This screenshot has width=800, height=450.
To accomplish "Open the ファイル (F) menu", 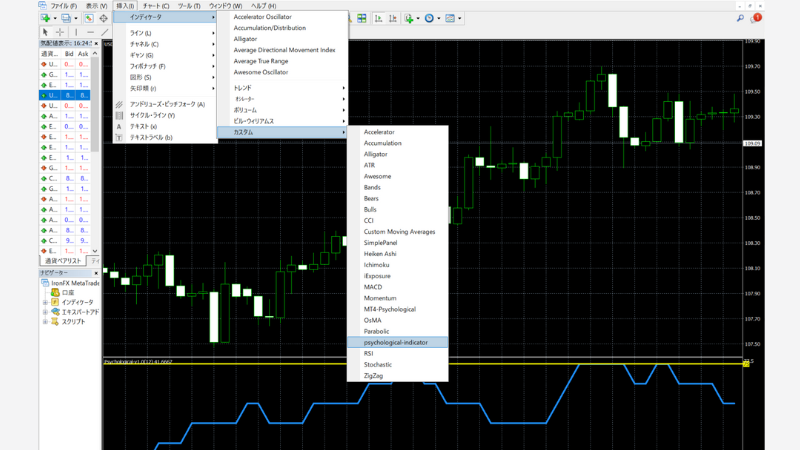I will pos(63,6).
